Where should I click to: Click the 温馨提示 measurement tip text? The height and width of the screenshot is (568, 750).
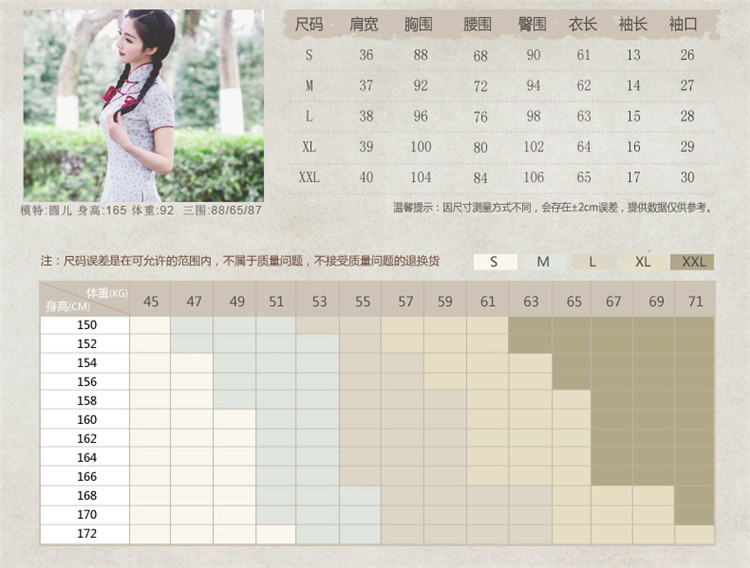coord(552,208)
